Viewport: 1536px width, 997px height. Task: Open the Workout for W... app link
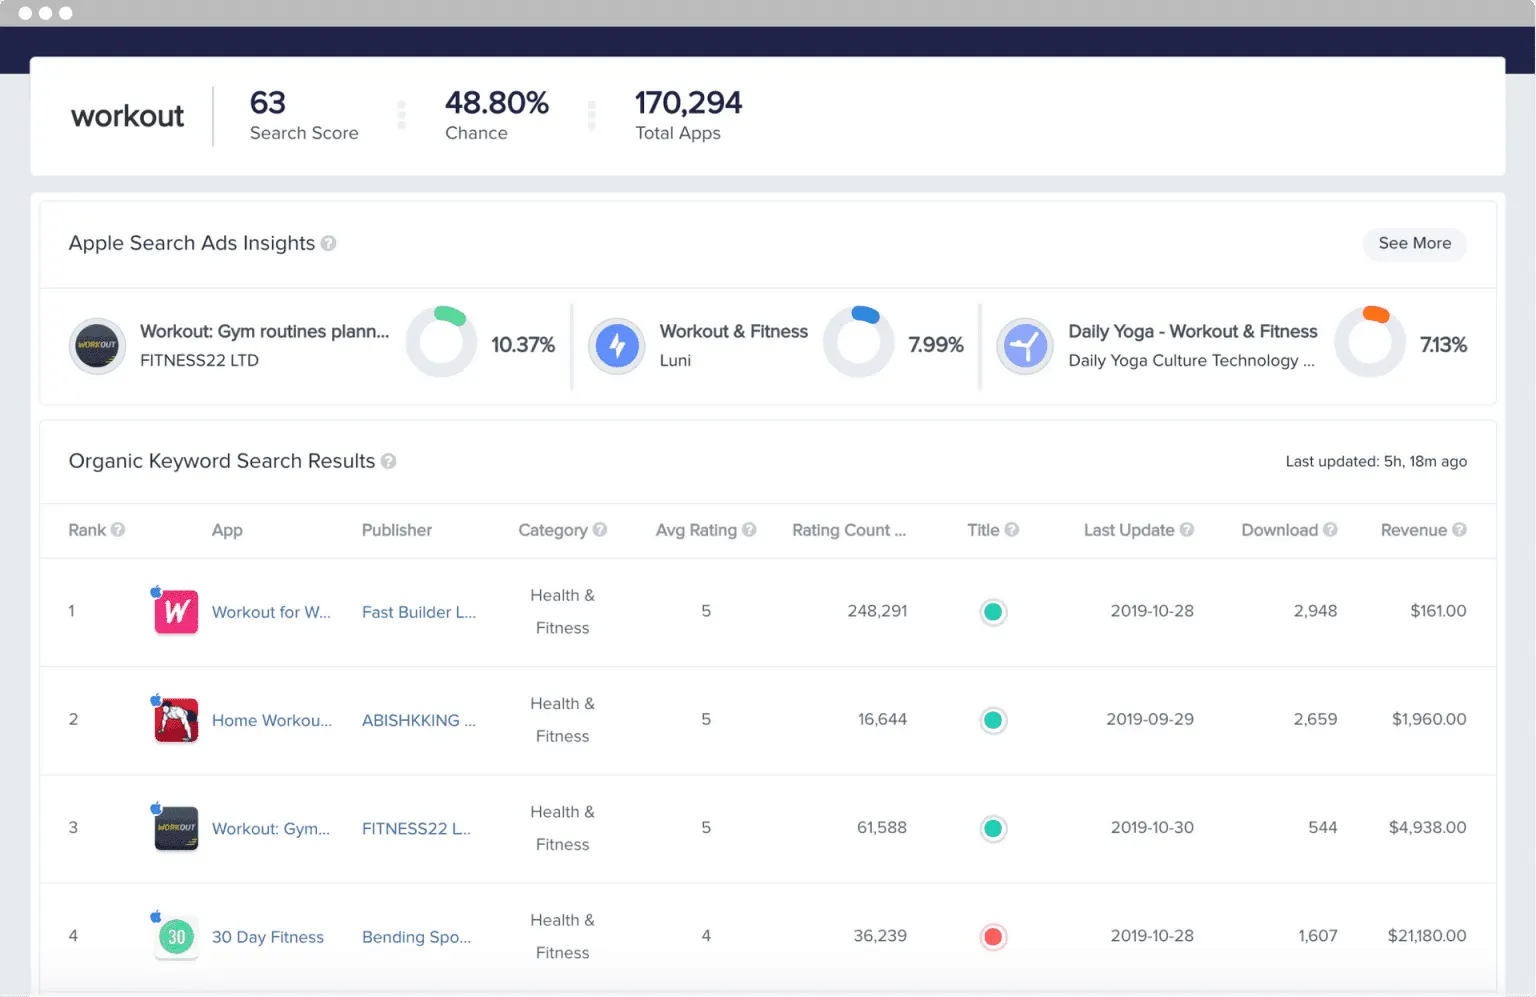pyautogui.click(x=271, y=612)
